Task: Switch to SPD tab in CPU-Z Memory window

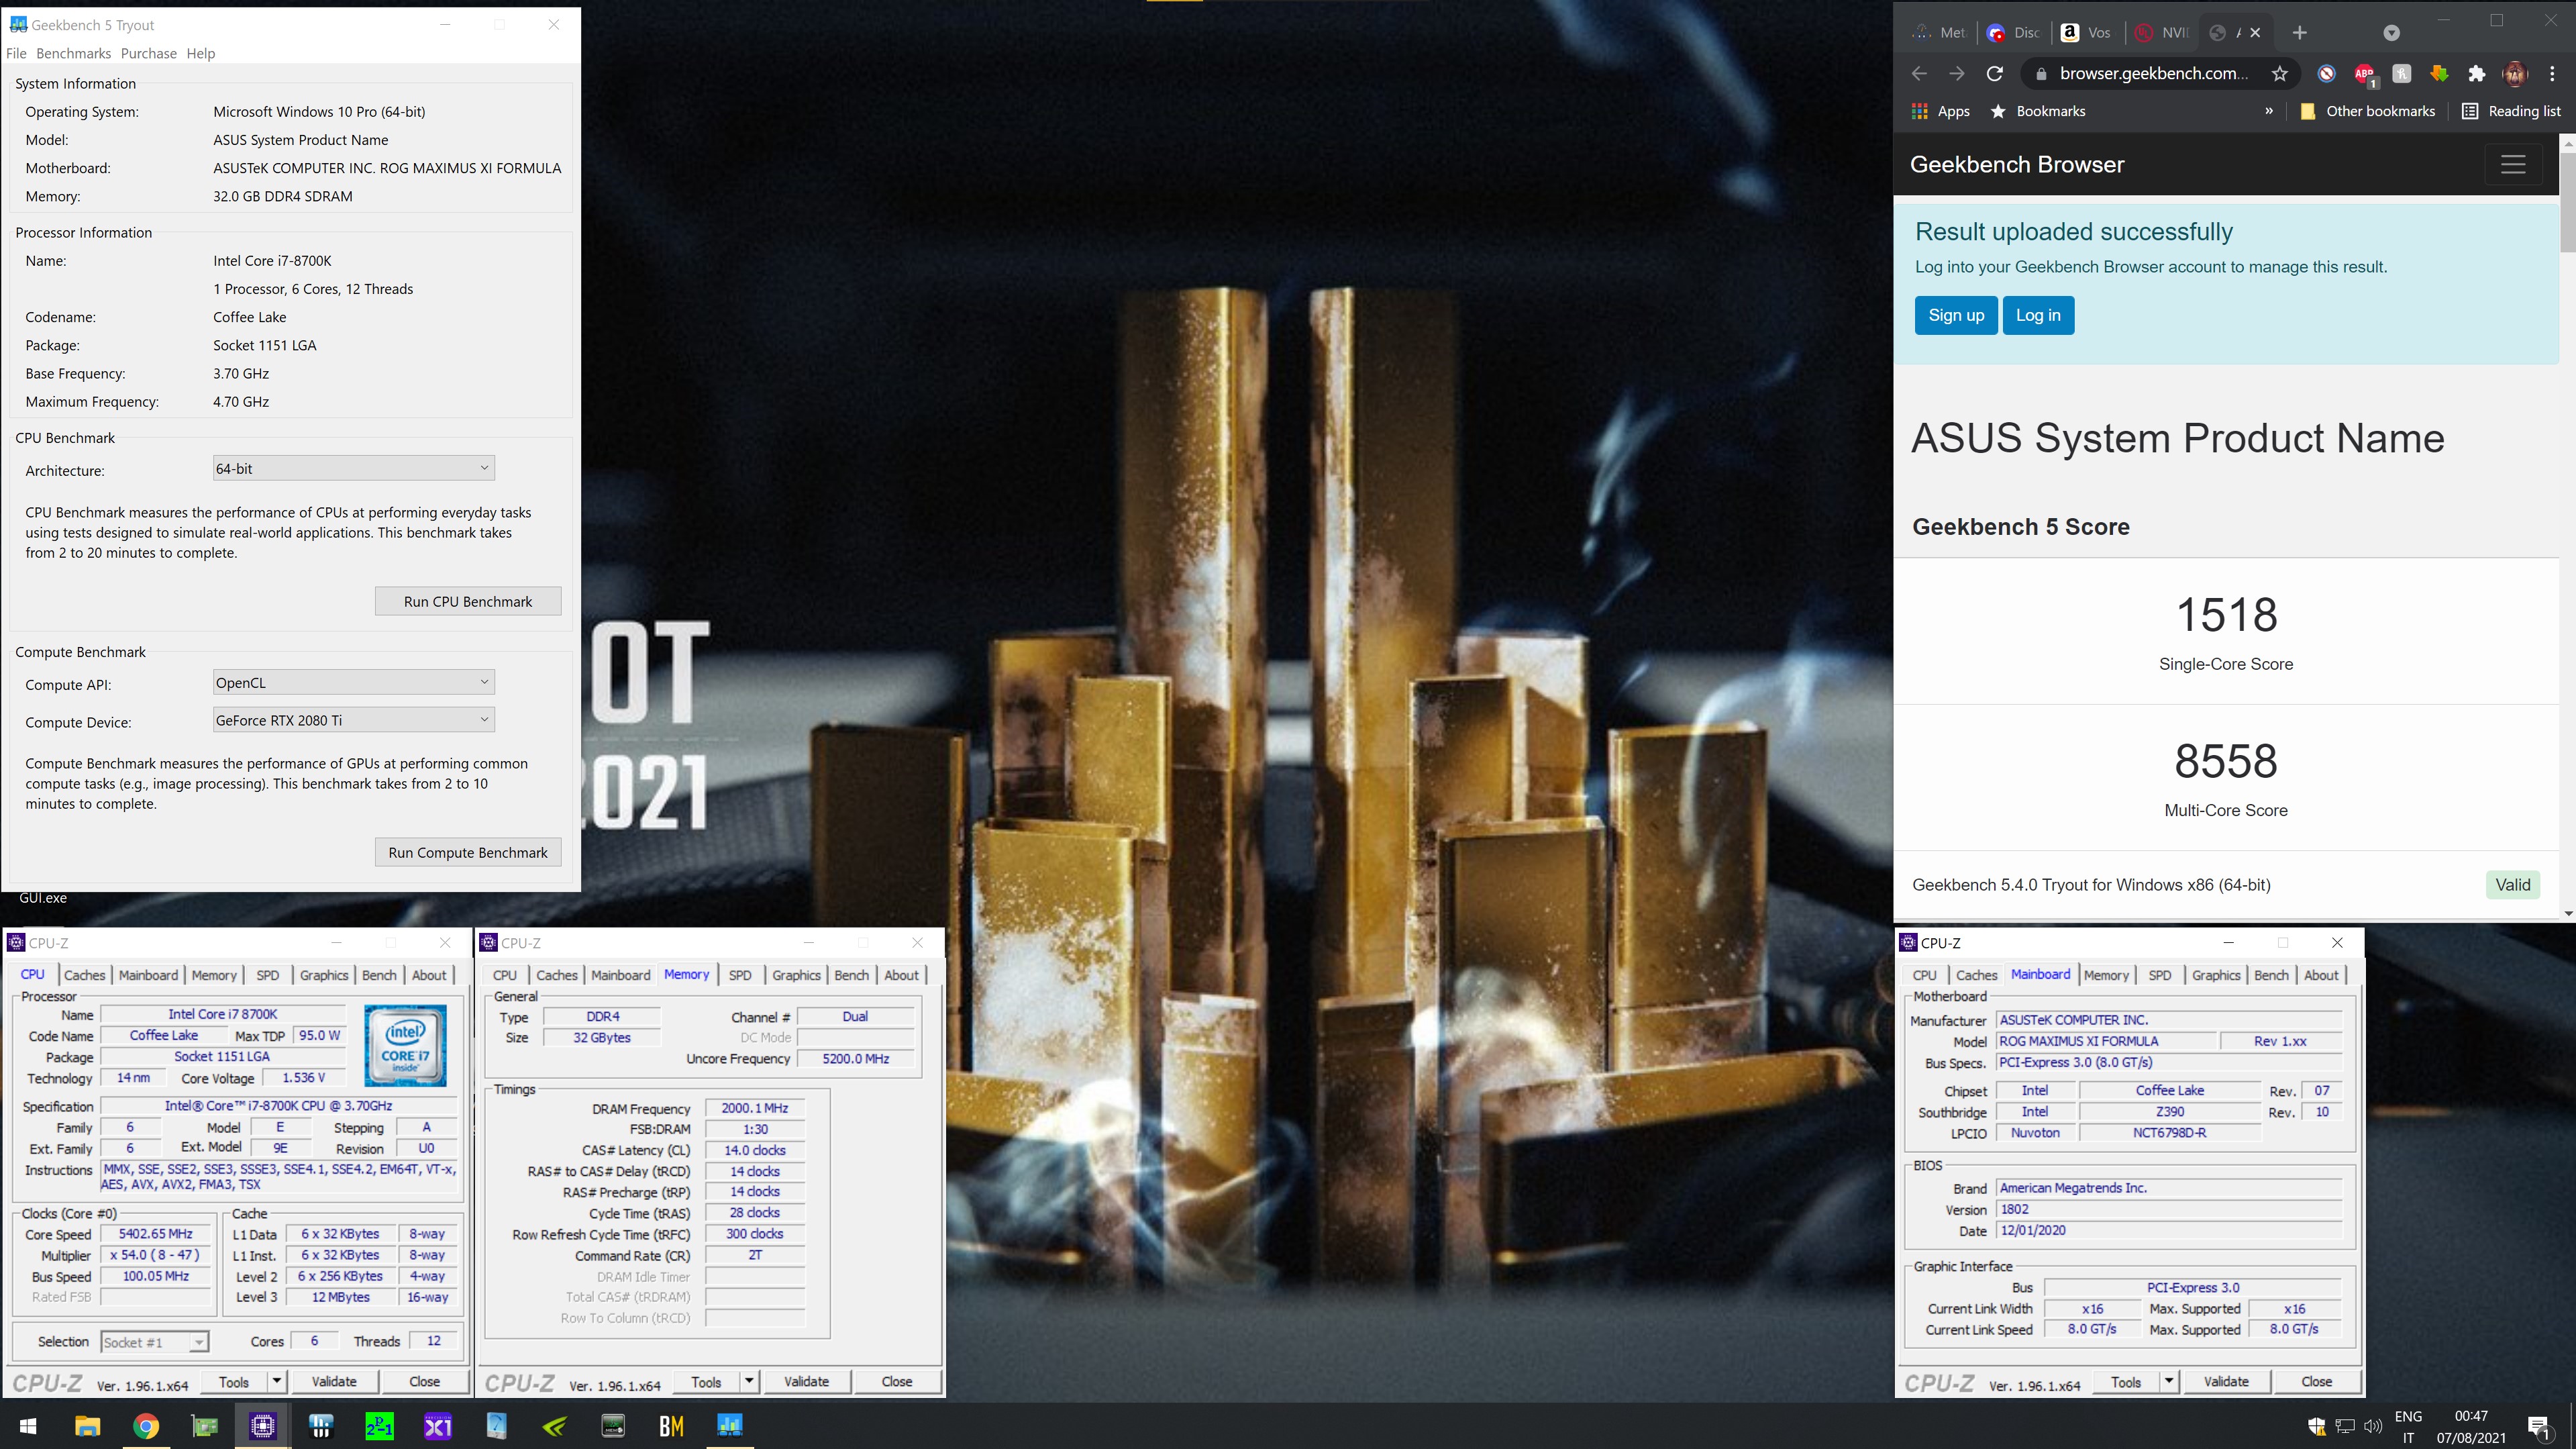Action: (x=740, y=975)
